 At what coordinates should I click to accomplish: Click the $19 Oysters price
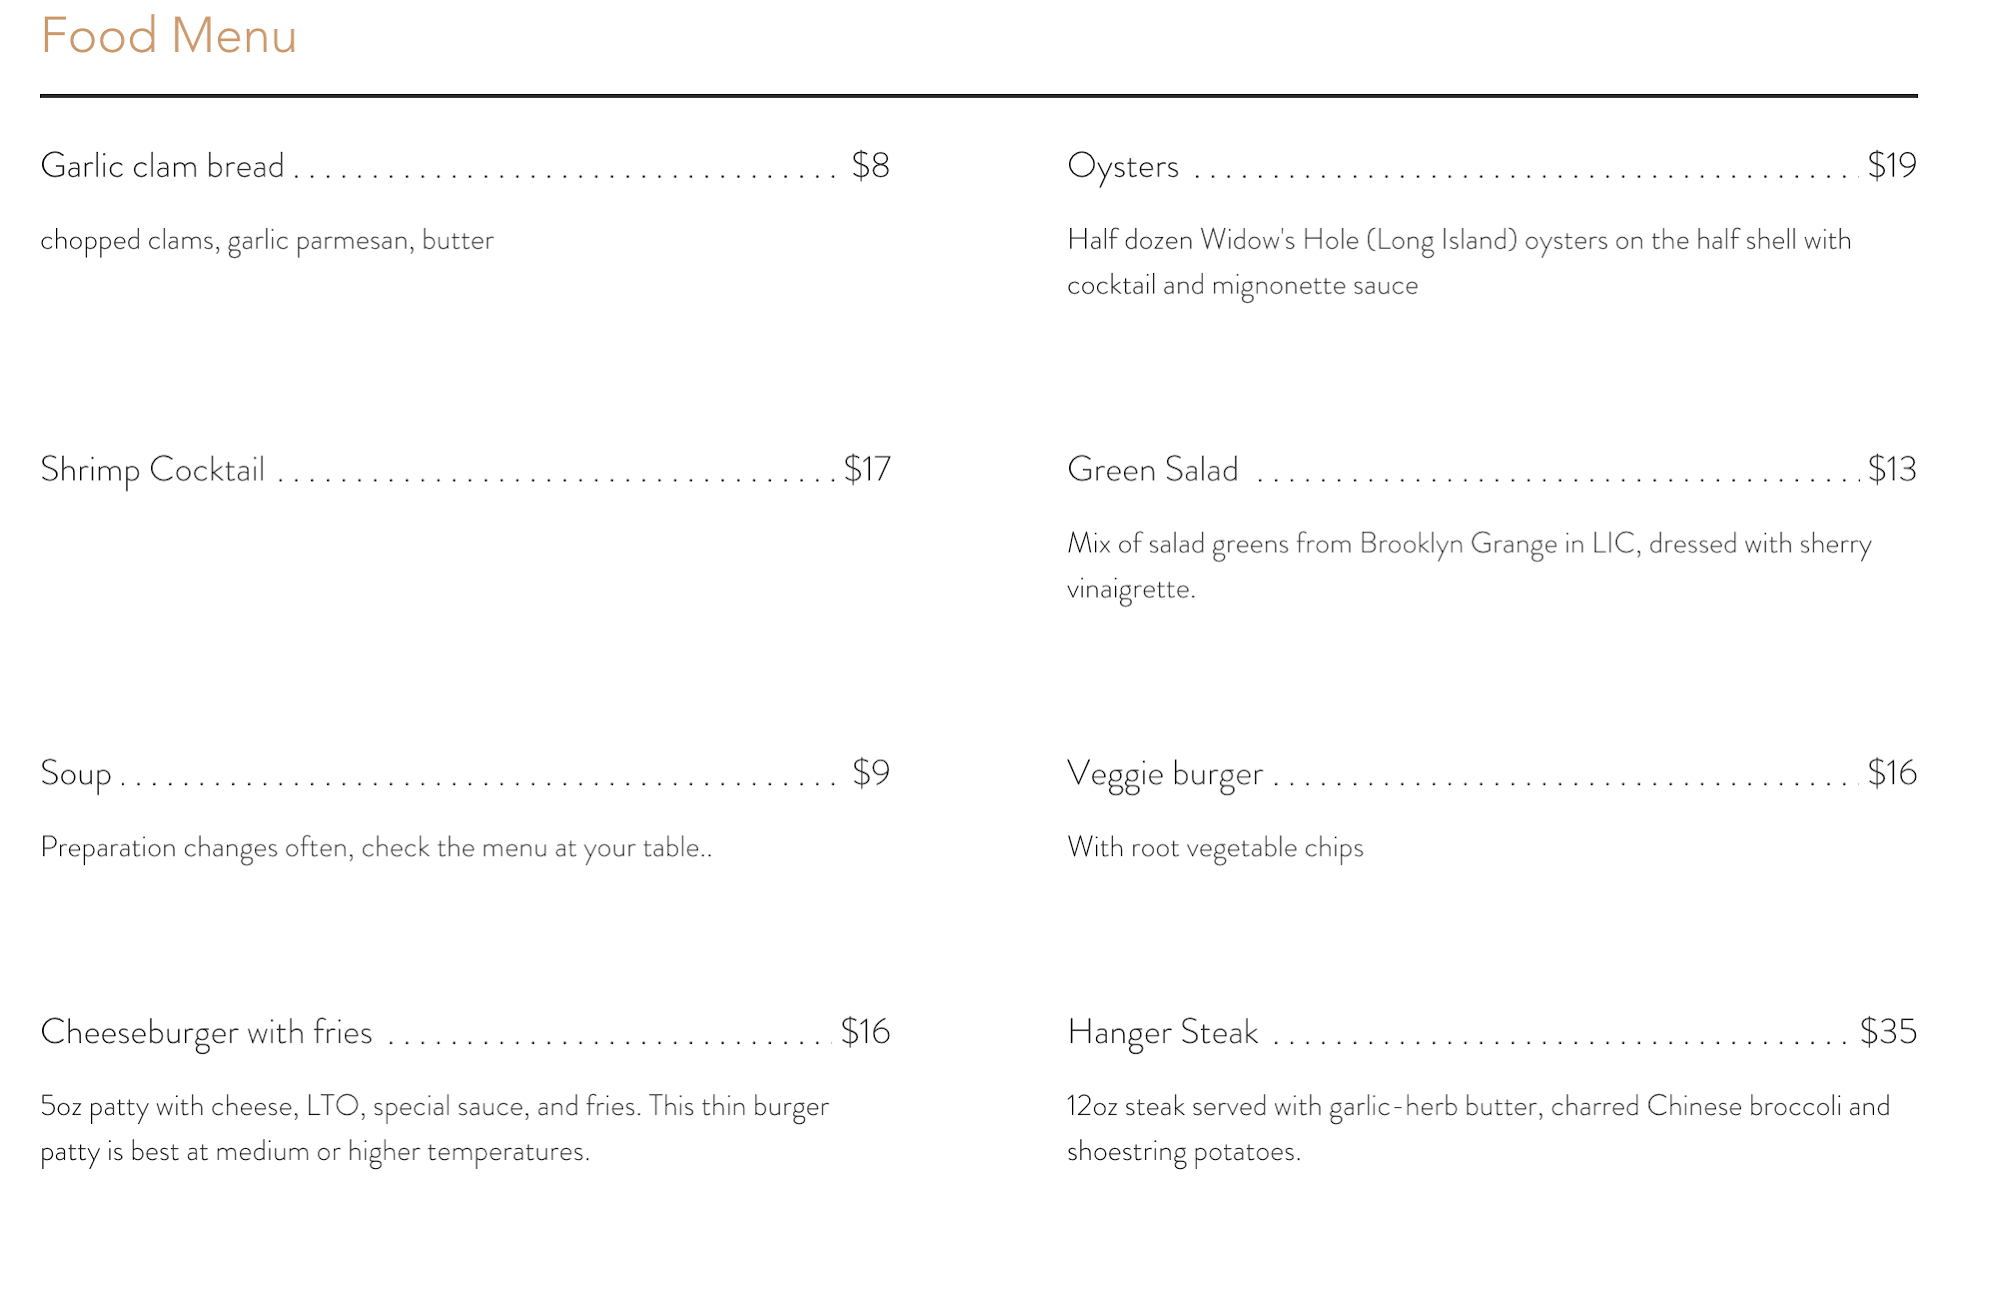click(1891, 166)
